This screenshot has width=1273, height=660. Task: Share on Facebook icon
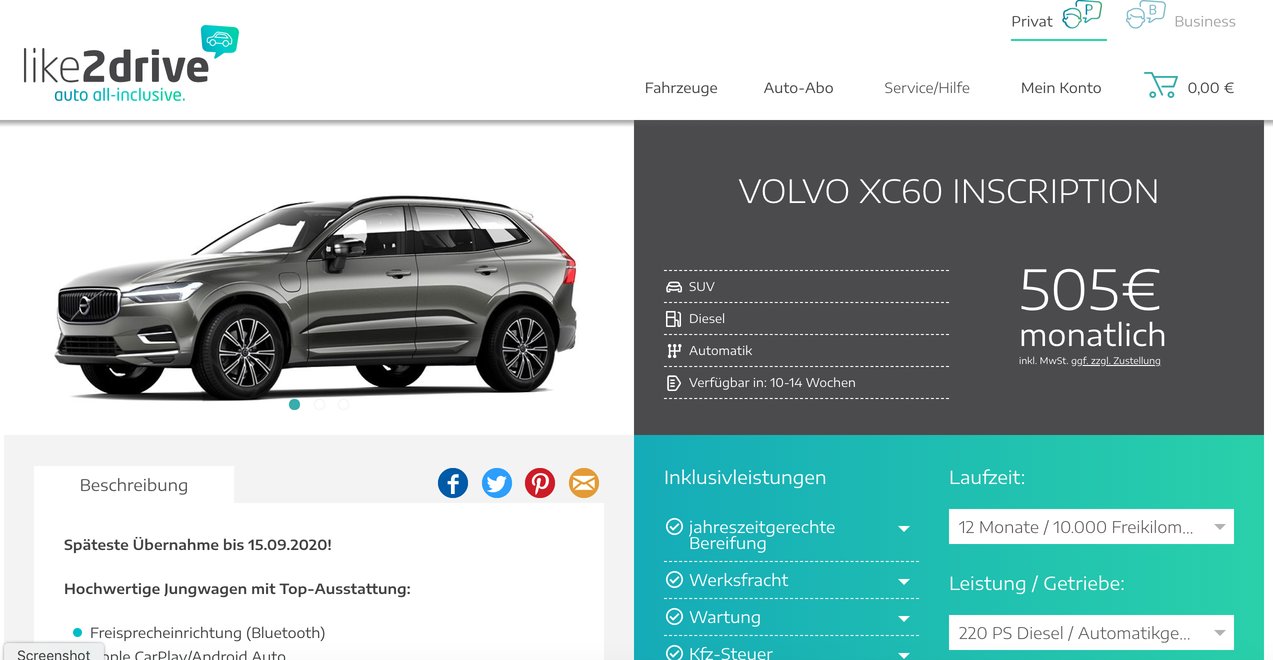[x=453, y=484]
